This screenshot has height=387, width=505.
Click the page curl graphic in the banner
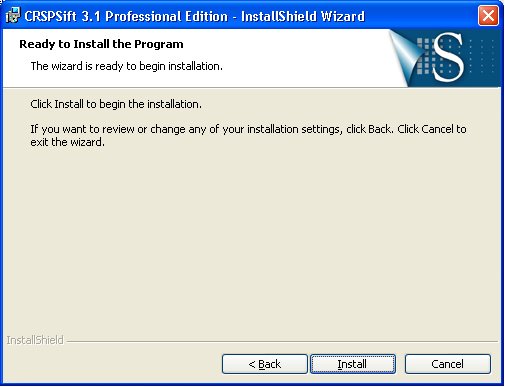(405, 53)
